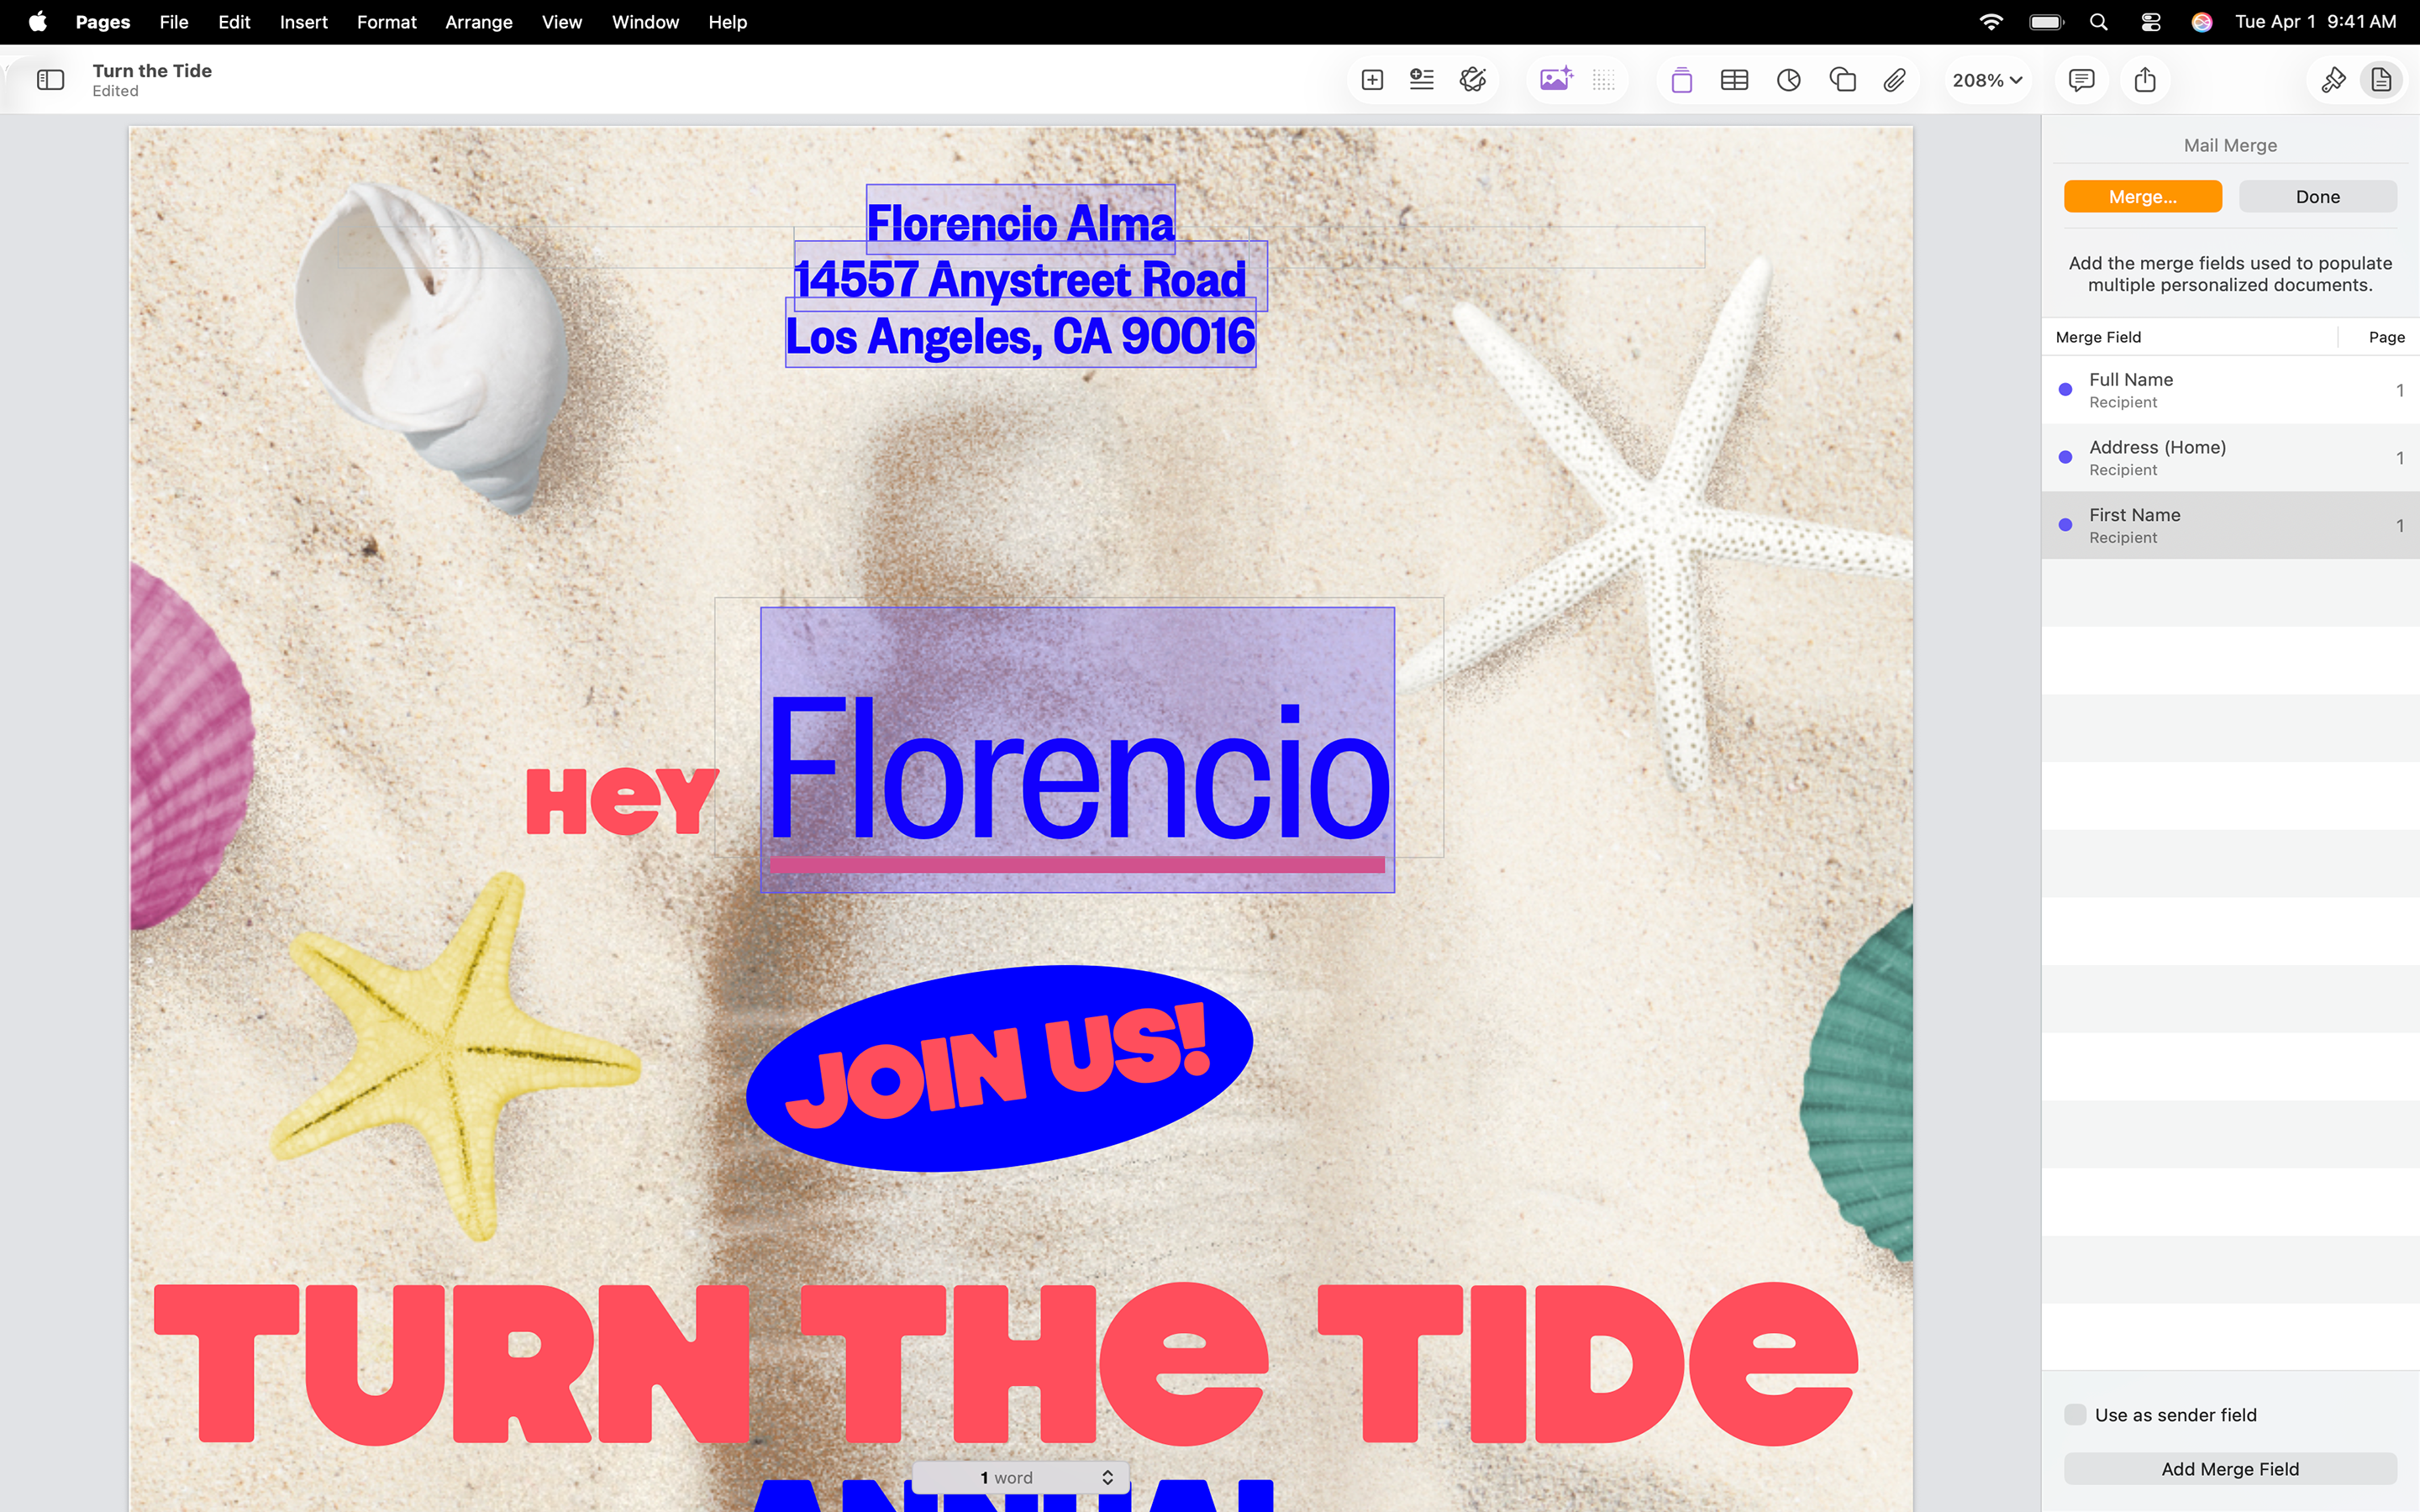Open the Edit menu

234,22
